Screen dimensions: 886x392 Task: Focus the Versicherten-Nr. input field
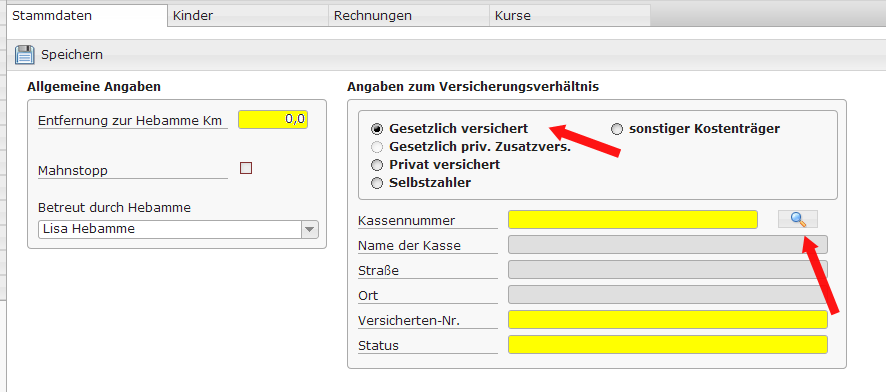click(x=668, y=320)
